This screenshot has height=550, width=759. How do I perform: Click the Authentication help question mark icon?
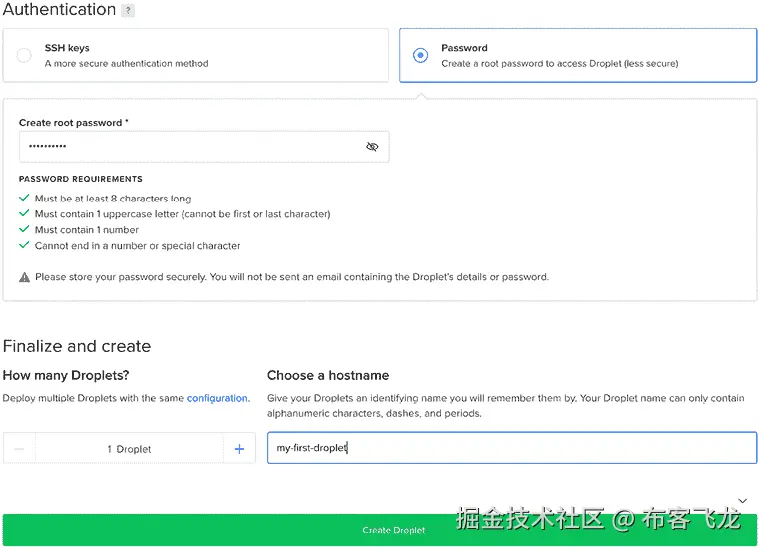pos(128,11)
